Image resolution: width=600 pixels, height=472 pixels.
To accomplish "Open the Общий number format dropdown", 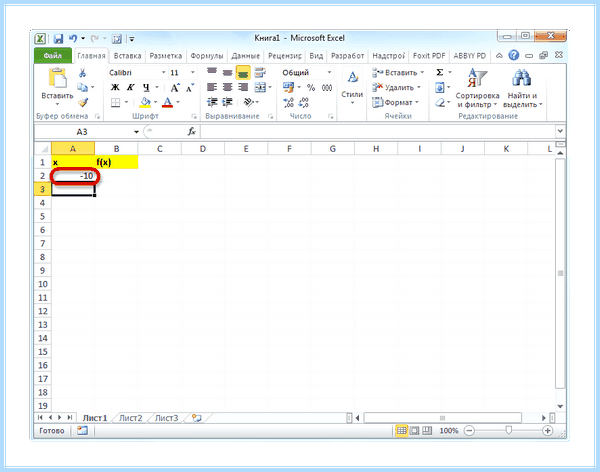I will (x=329, y=72).
